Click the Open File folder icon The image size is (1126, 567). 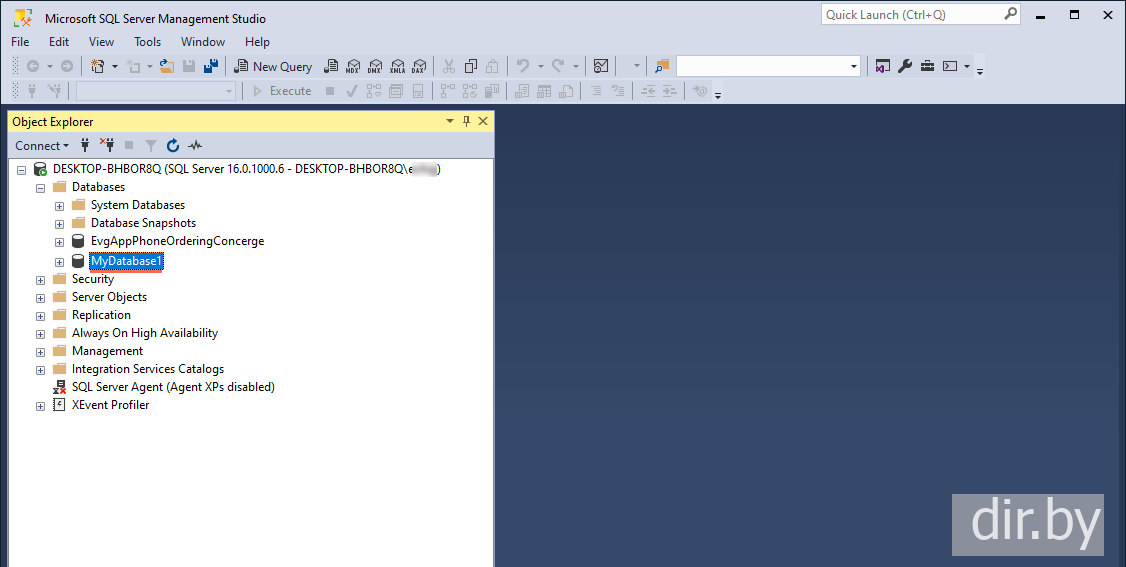coord(167,66)
